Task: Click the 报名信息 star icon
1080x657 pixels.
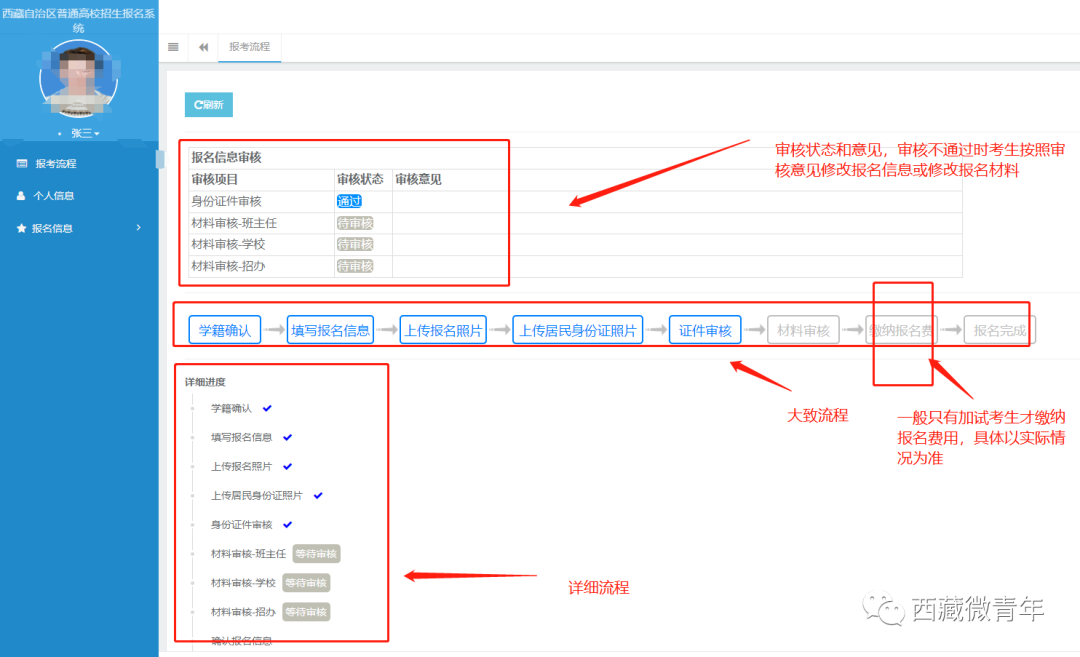Action: coord(22,228)
